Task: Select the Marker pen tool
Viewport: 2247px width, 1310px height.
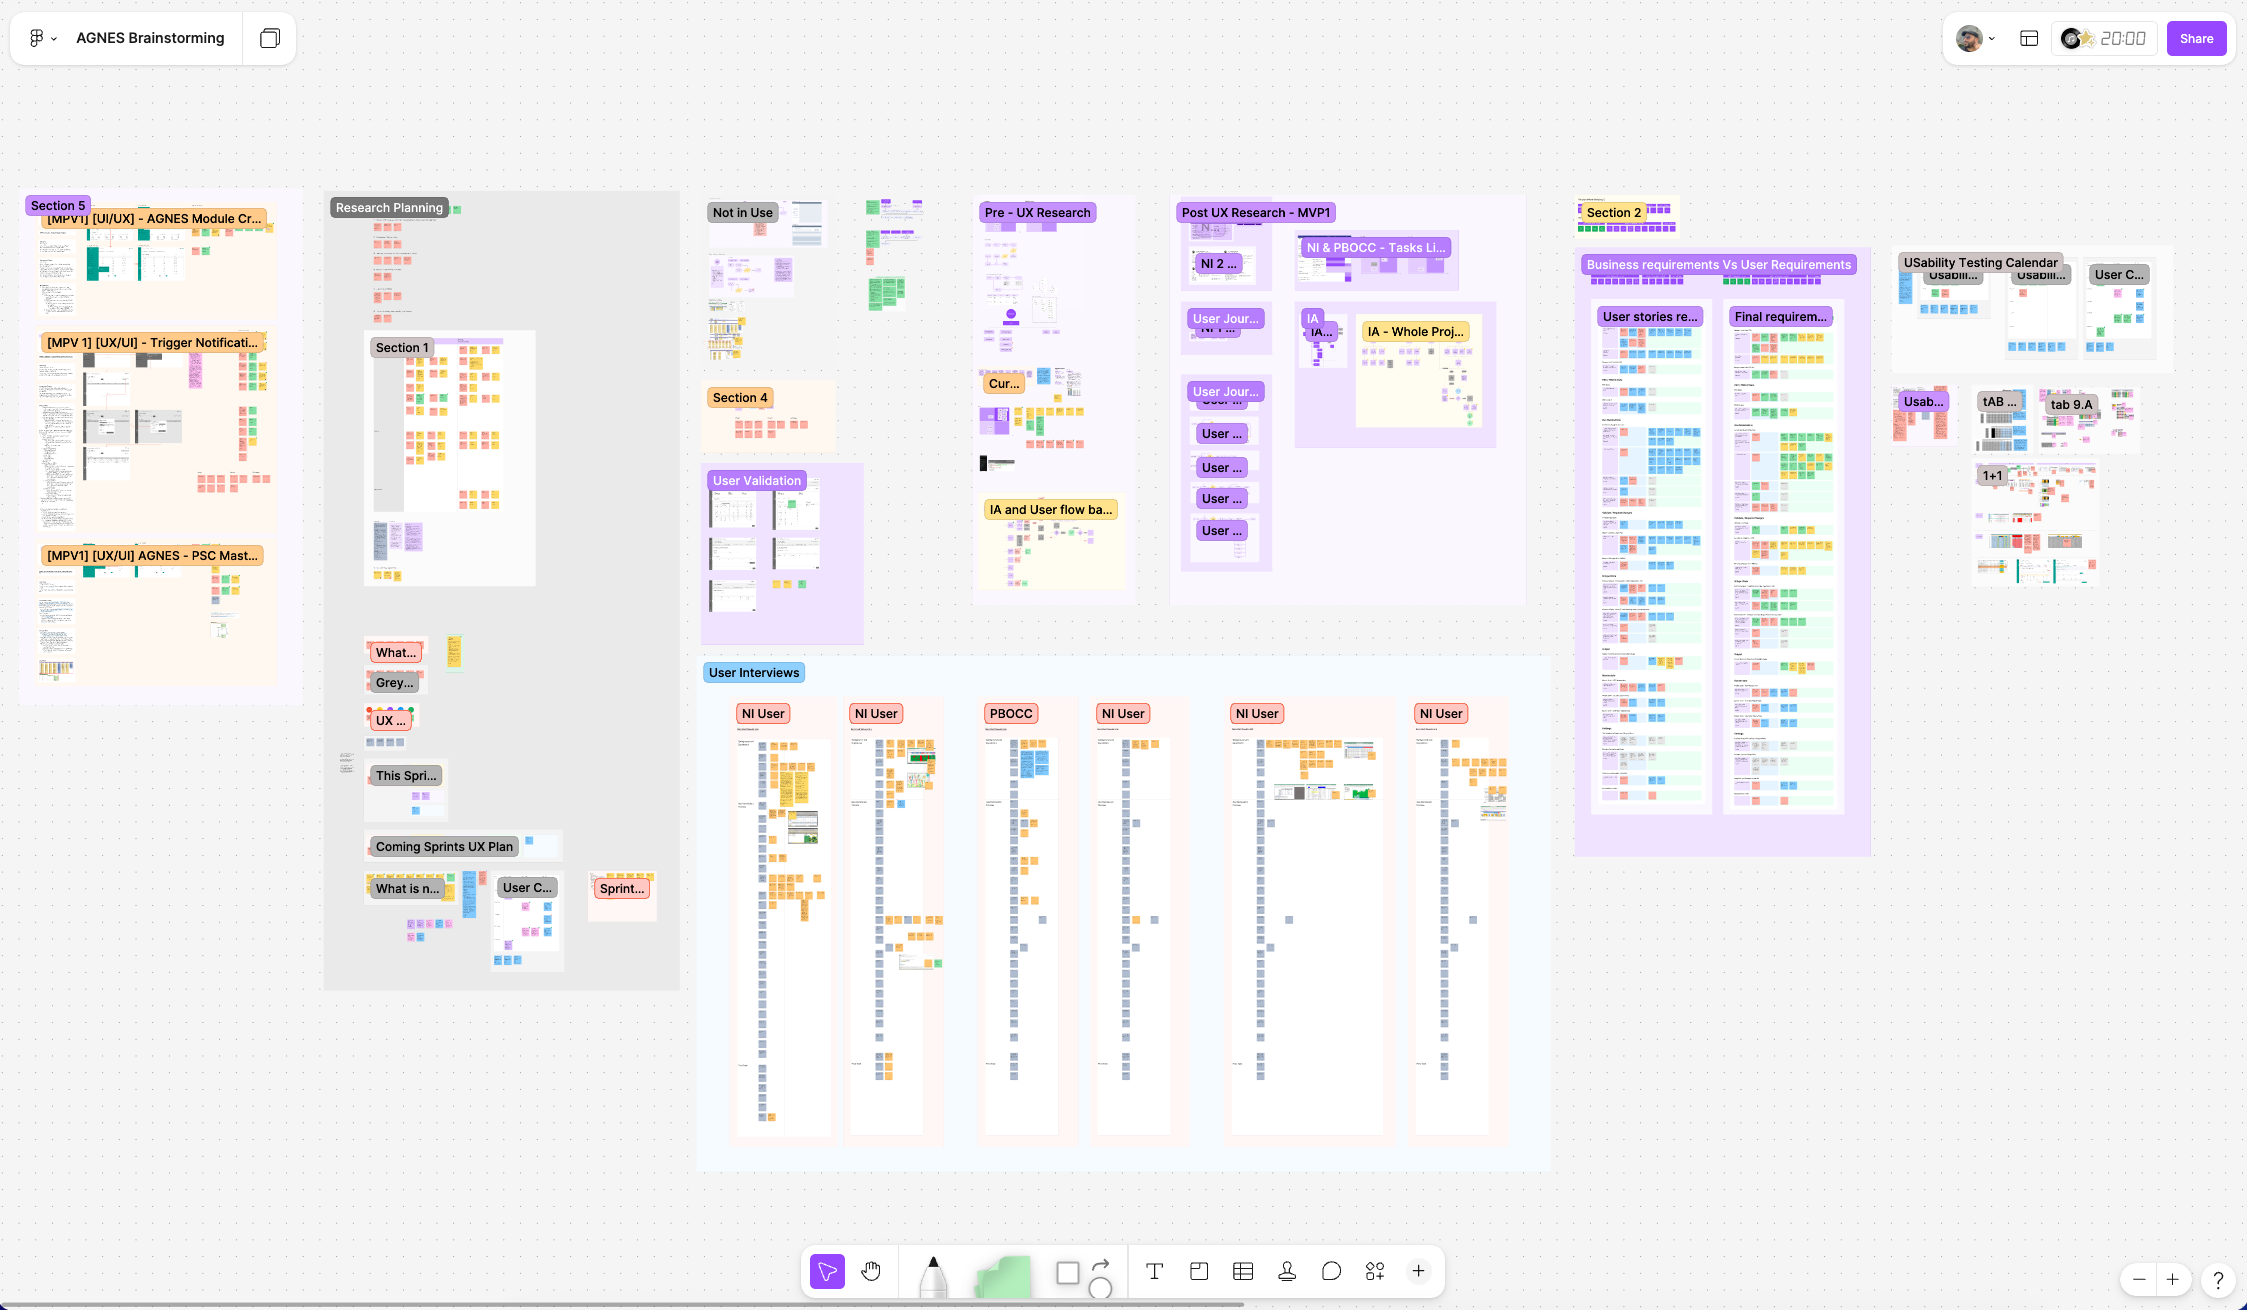Action: (x=933, y=1275)
